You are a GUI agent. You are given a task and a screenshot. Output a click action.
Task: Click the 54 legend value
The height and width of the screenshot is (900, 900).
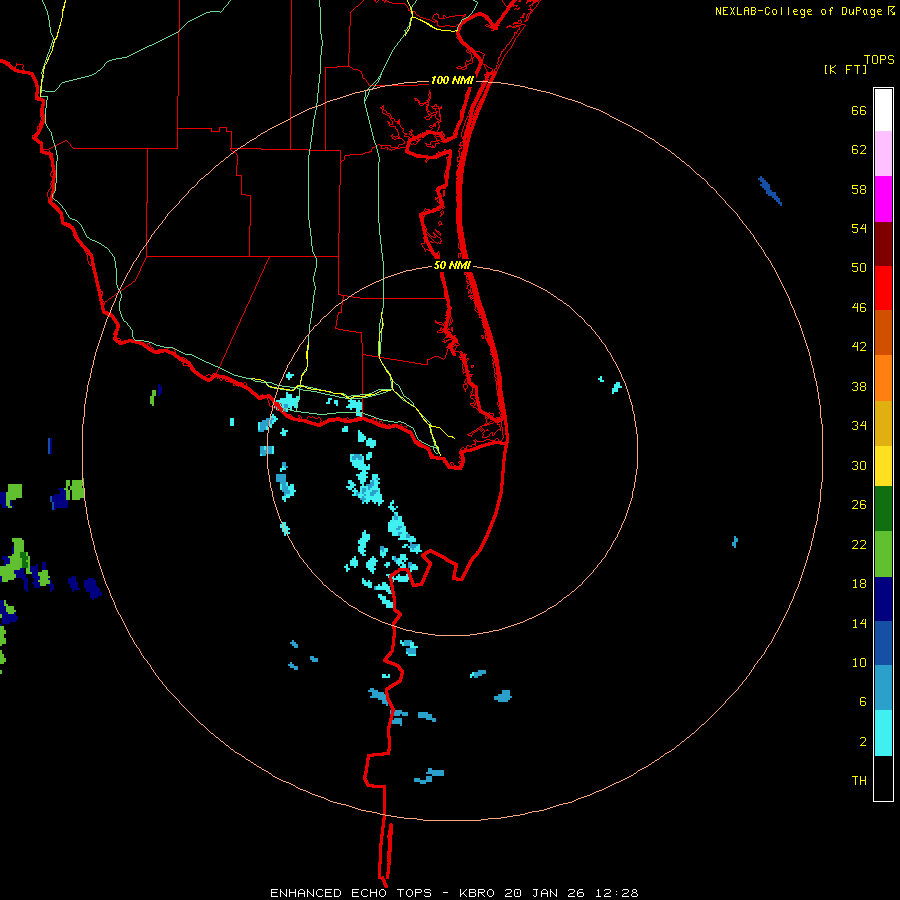coord(859,228)
